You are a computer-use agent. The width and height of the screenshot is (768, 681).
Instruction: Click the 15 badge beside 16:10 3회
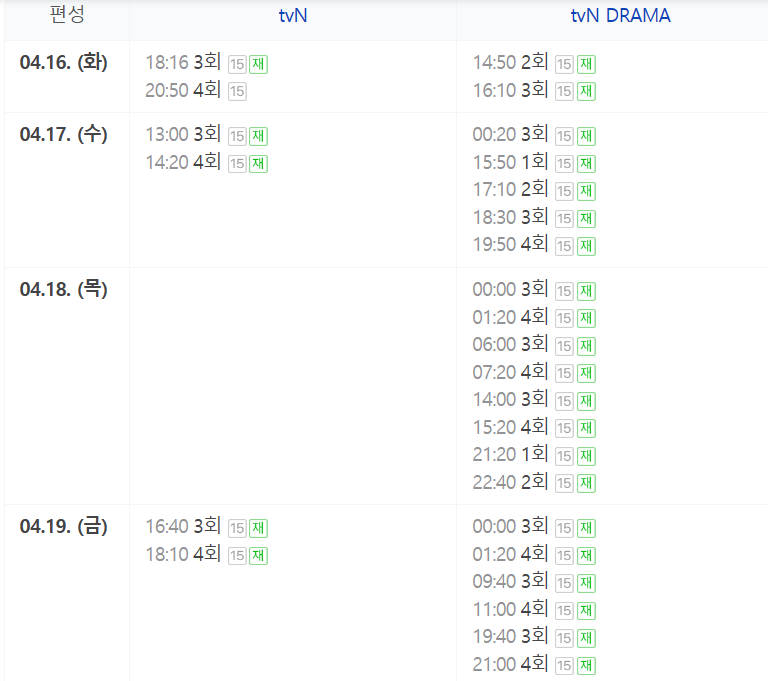tap(564, 92)
